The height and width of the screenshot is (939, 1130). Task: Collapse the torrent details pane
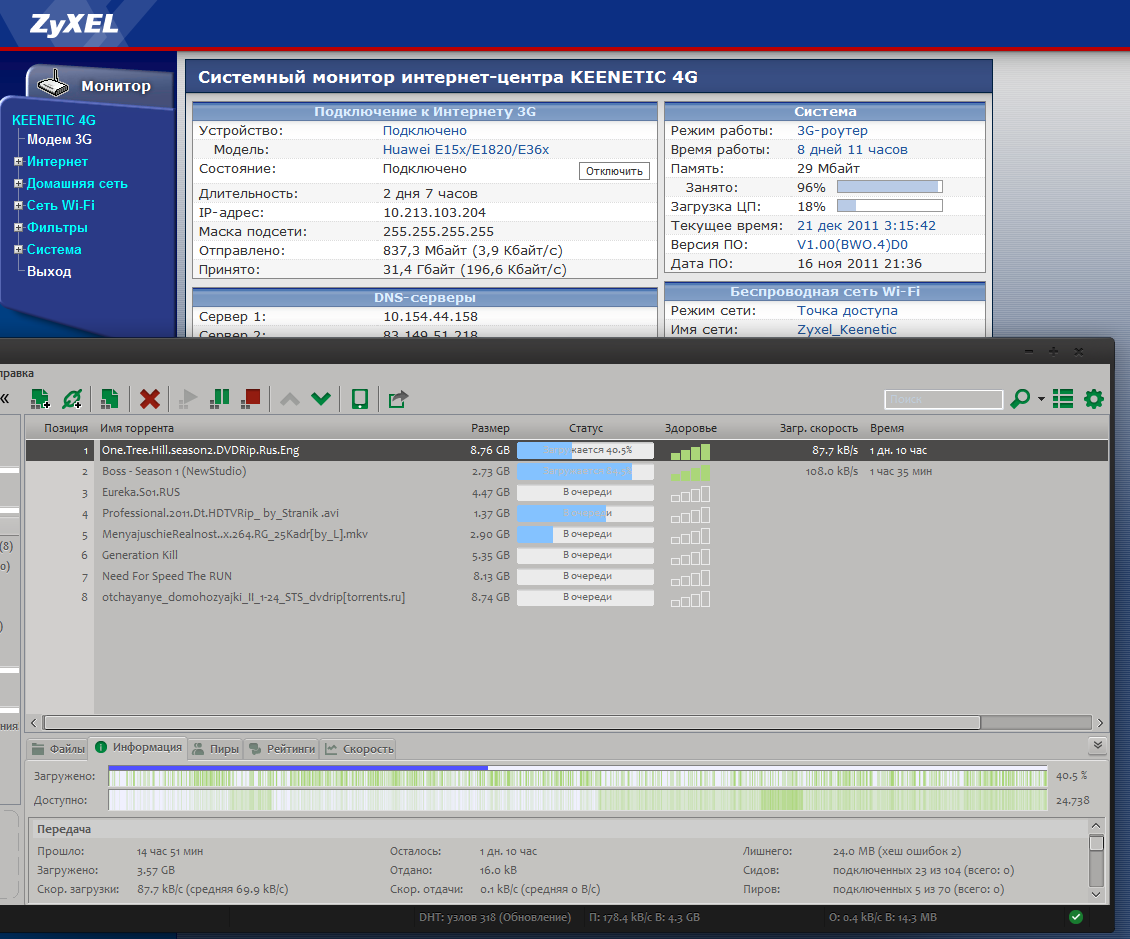point(1098,745)
